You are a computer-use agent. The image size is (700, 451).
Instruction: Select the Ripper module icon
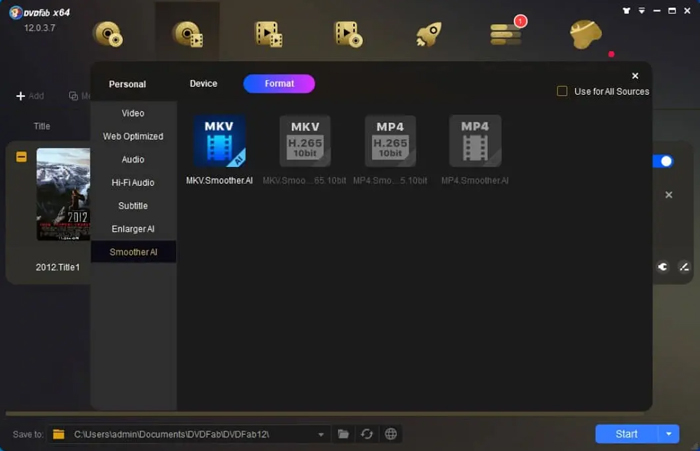pyautogui.click(x=188, y=34)
